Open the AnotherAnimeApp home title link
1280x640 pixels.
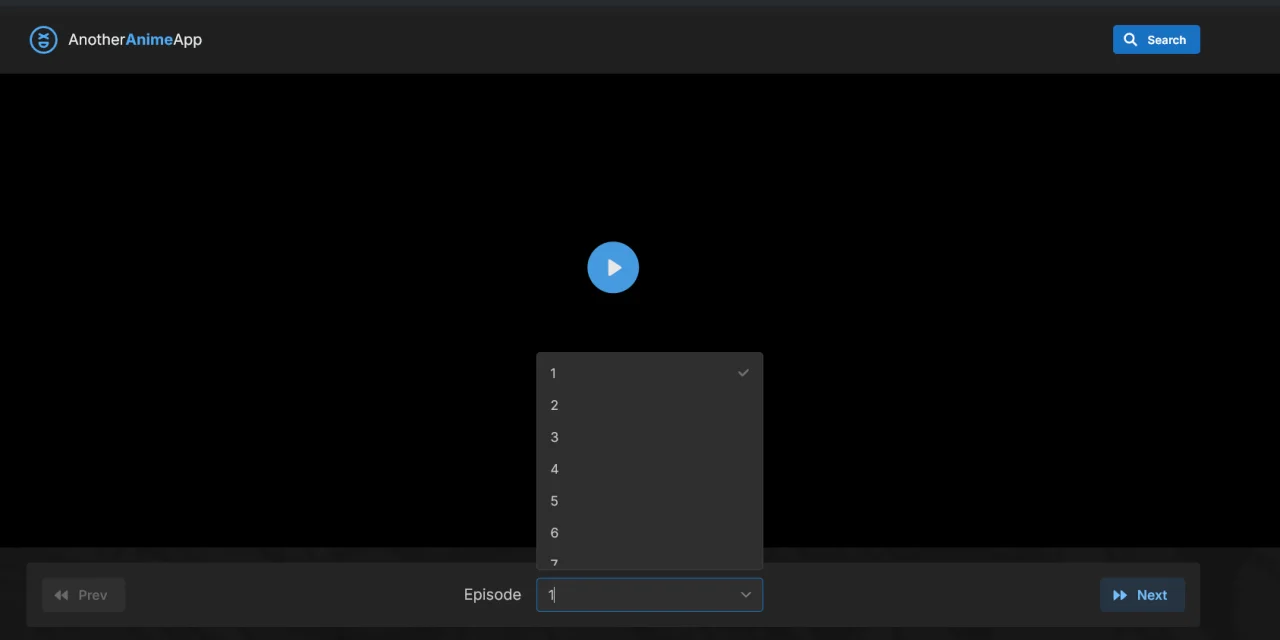pos(135,40)
